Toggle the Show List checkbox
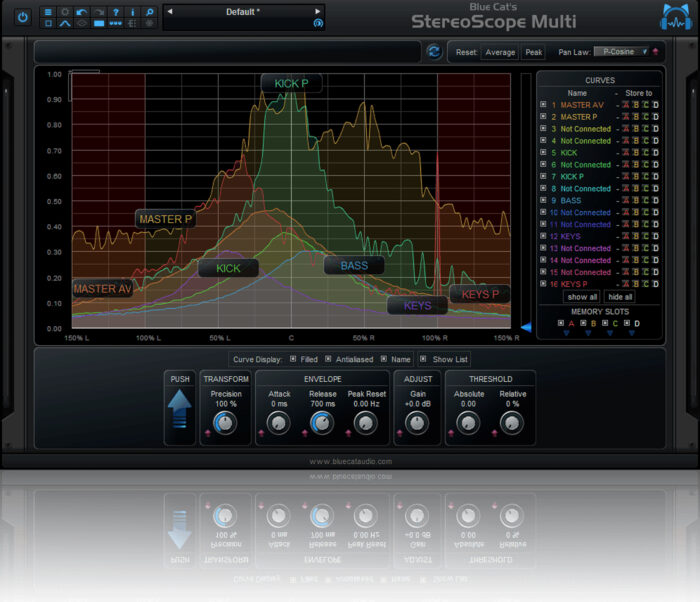 [x=423, y=359]
